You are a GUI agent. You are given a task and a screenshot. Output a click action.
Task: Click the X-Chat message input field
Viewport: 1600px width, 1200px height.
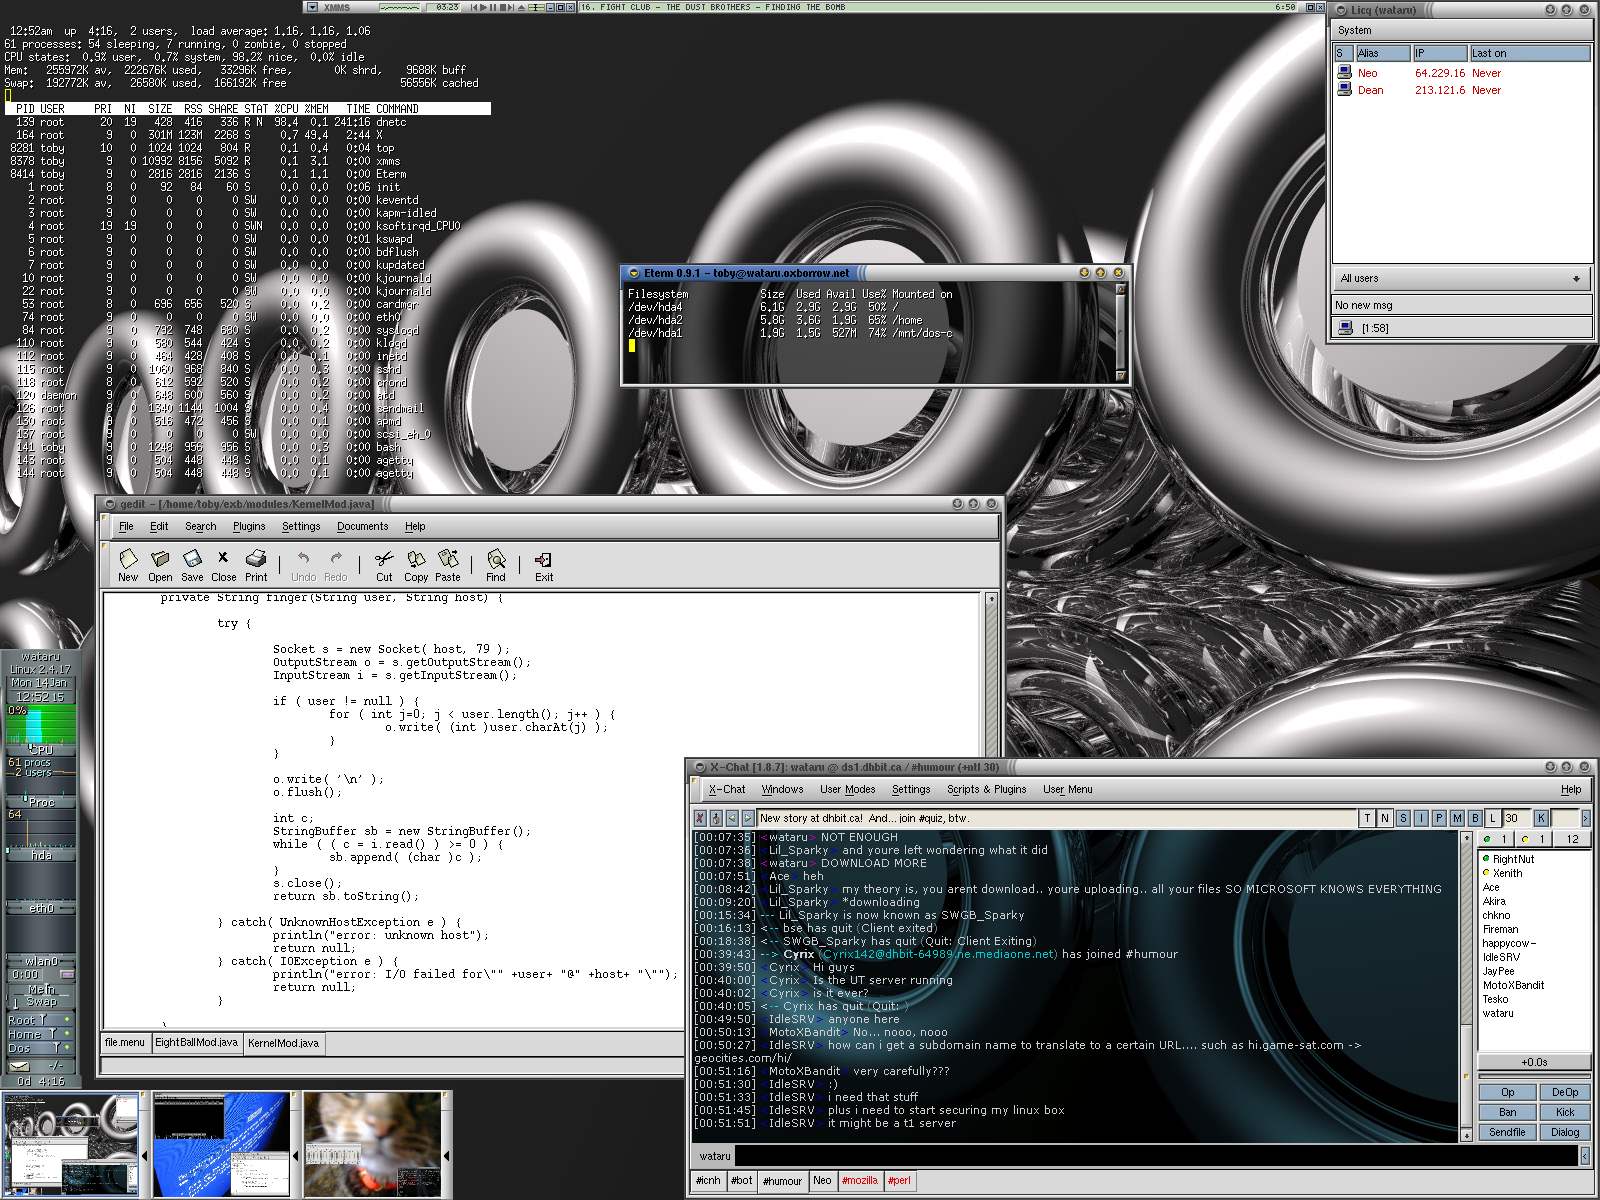1157,1156
